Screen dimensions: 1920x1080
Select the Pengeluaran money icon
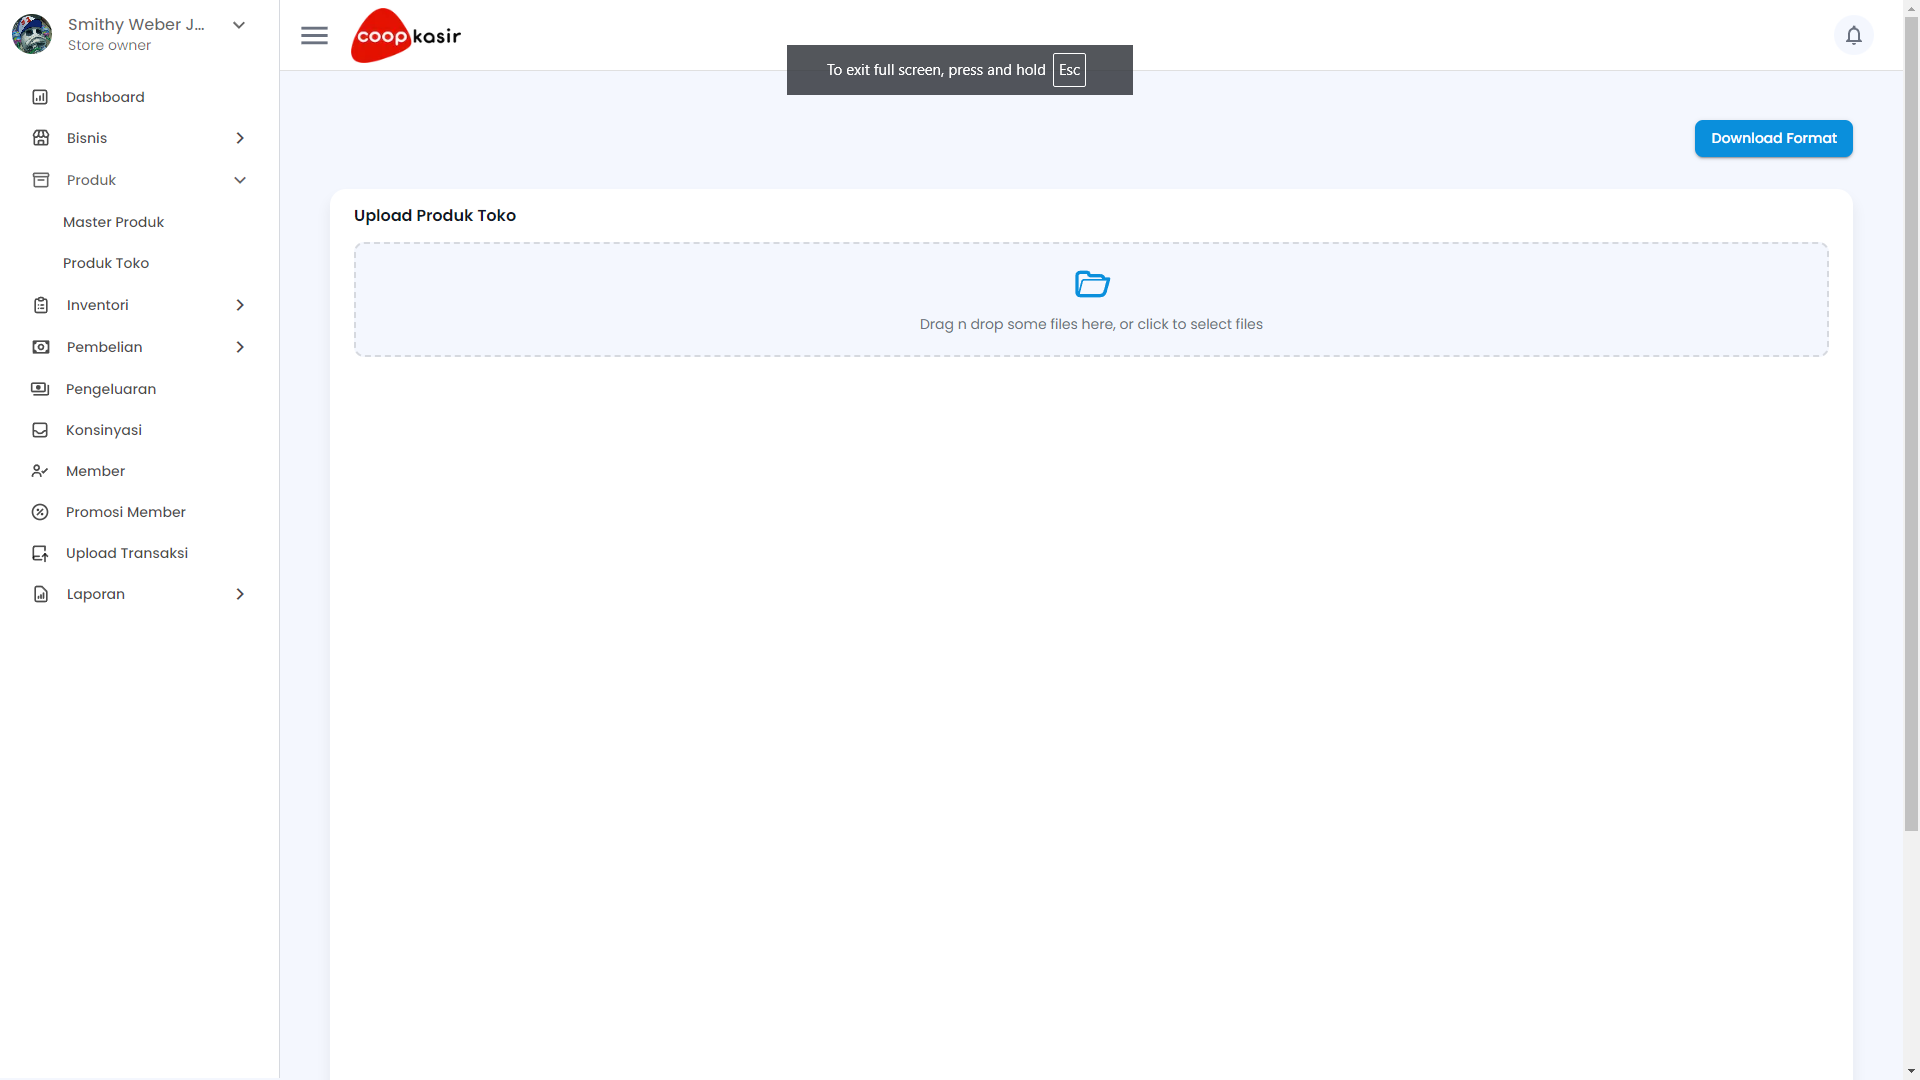[x=40, y=389]
